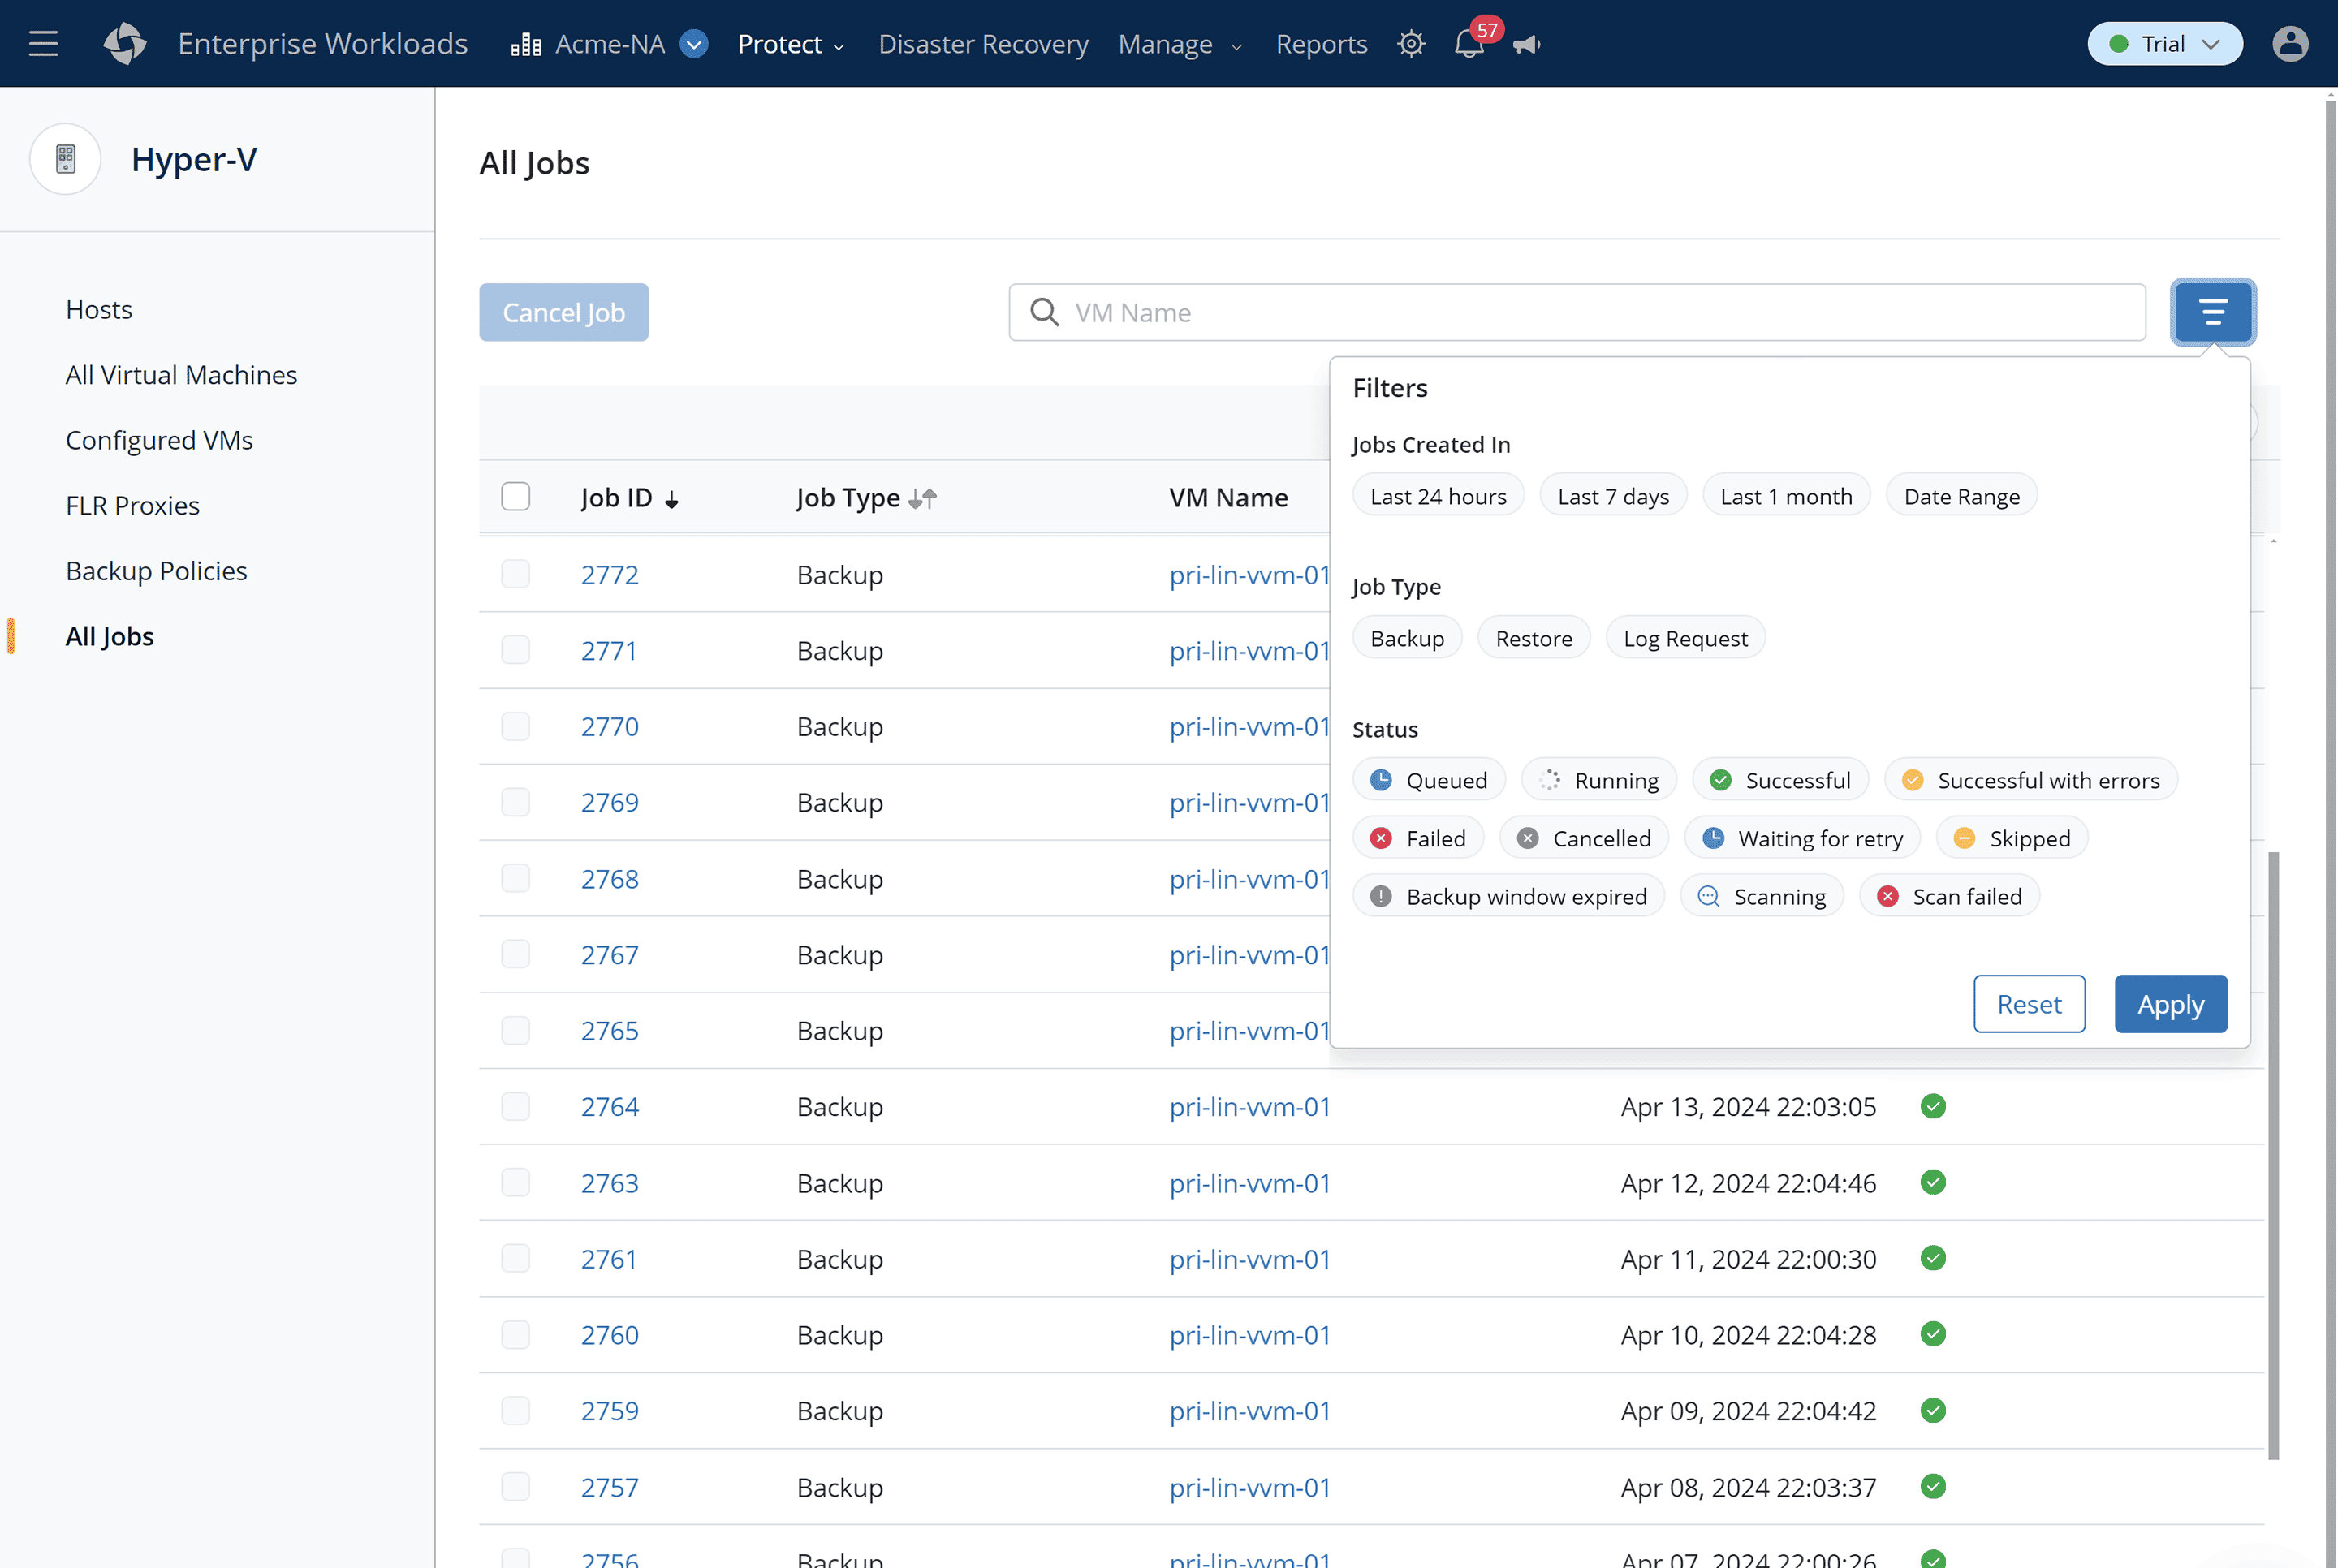This screenshot has height=1568, width=2338.
Task: Select the Scanning status filter
Action: [1762, 896]
